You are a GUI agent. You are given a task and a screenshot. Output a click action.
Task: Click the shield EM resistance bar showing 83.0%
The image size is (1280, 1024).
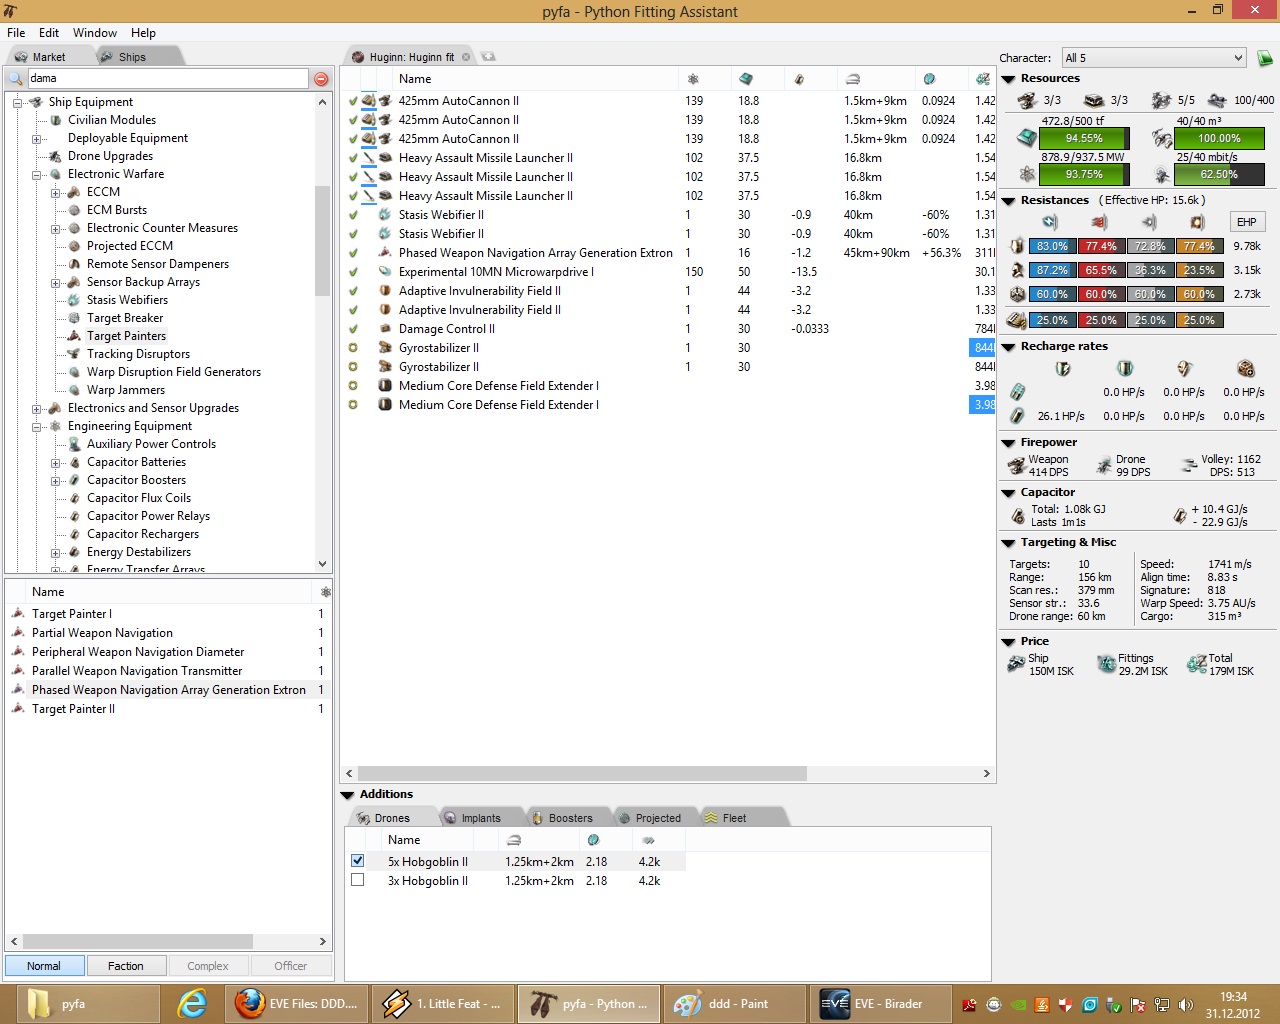pyautogui.click(x=1052, y=246)
